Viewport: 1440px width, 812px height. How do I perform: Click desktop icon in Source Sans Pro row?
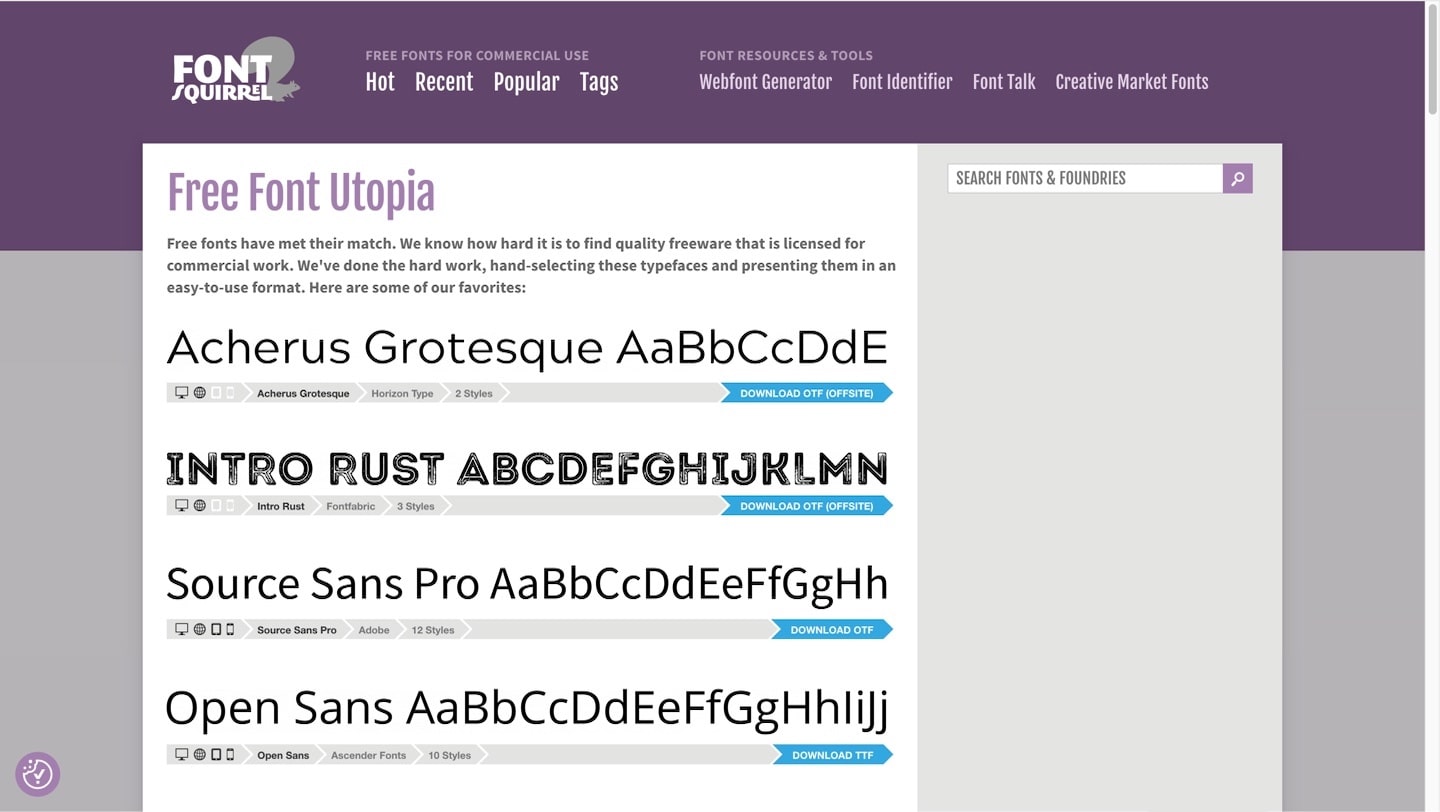(182, 630)
